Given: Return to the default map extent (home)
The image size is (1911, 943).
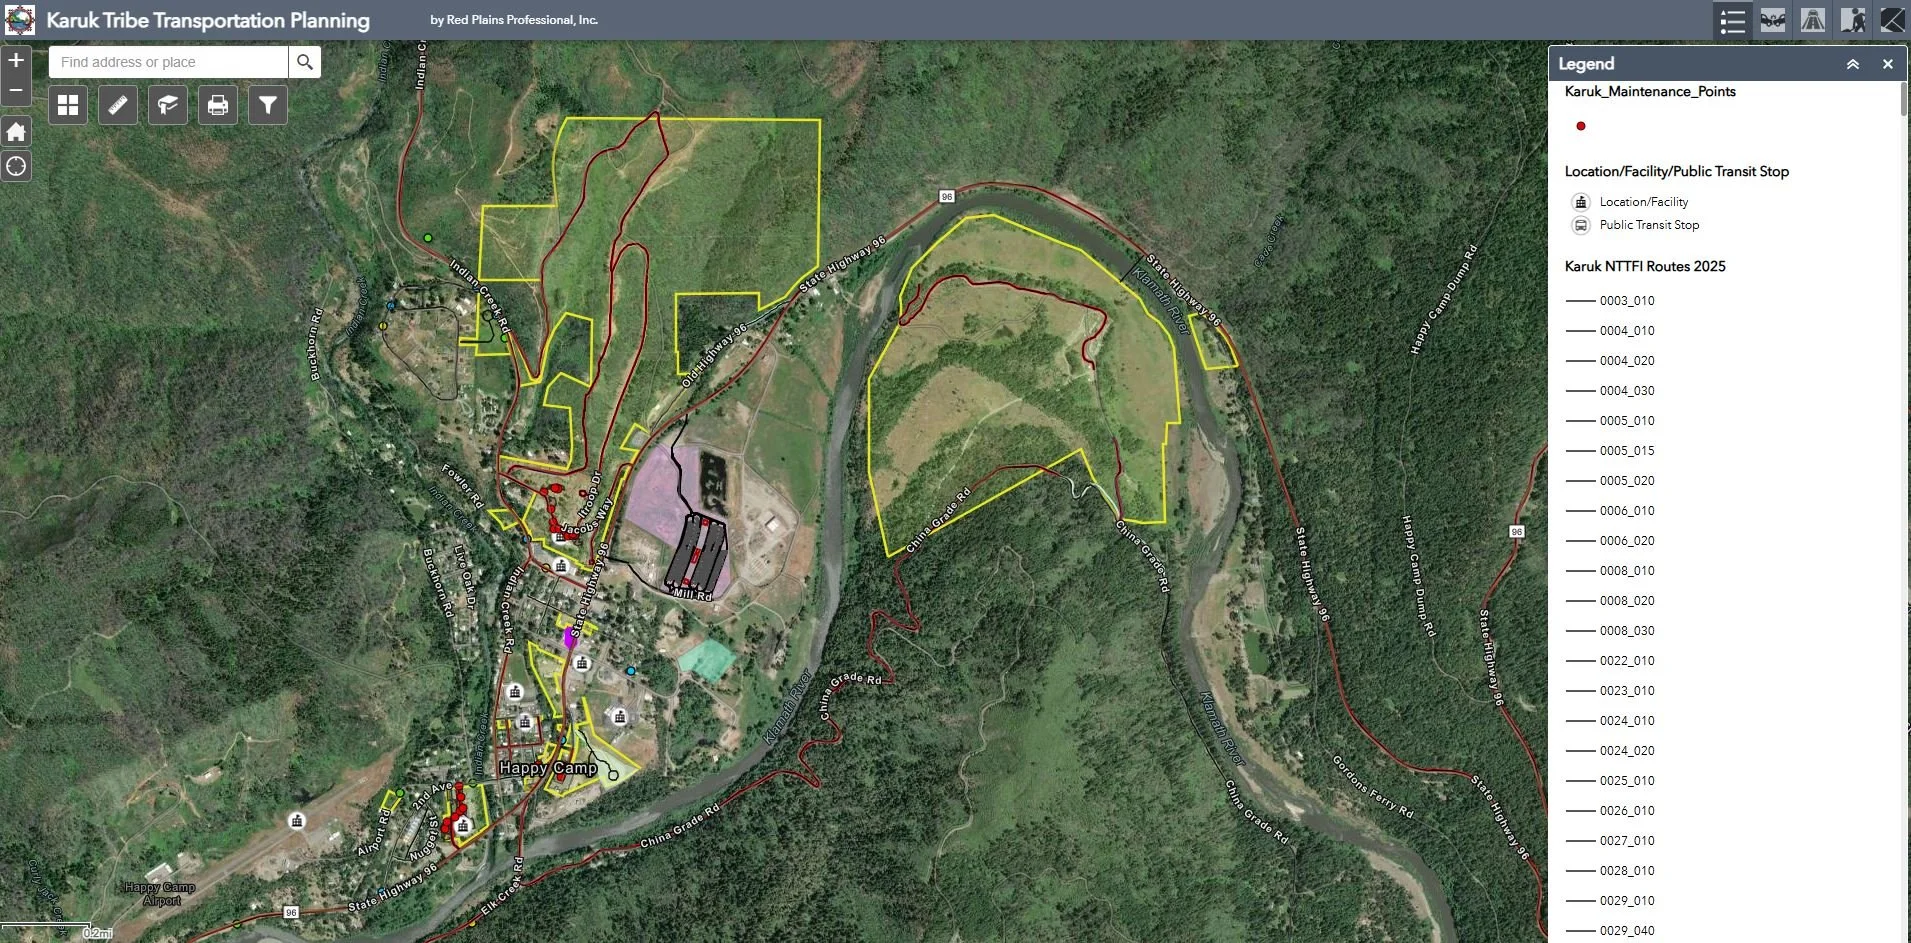Looking at the screenshot, I should pos(16,131).
